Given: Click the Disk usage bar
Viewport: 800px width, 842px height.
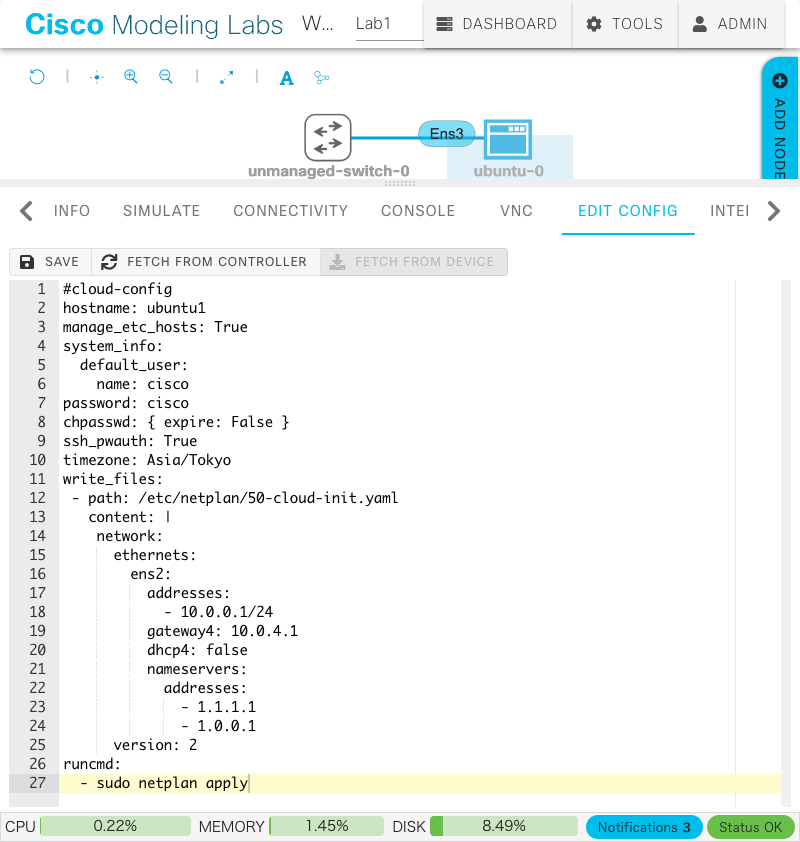Looking at the screenshot, I should coord(504,826).
